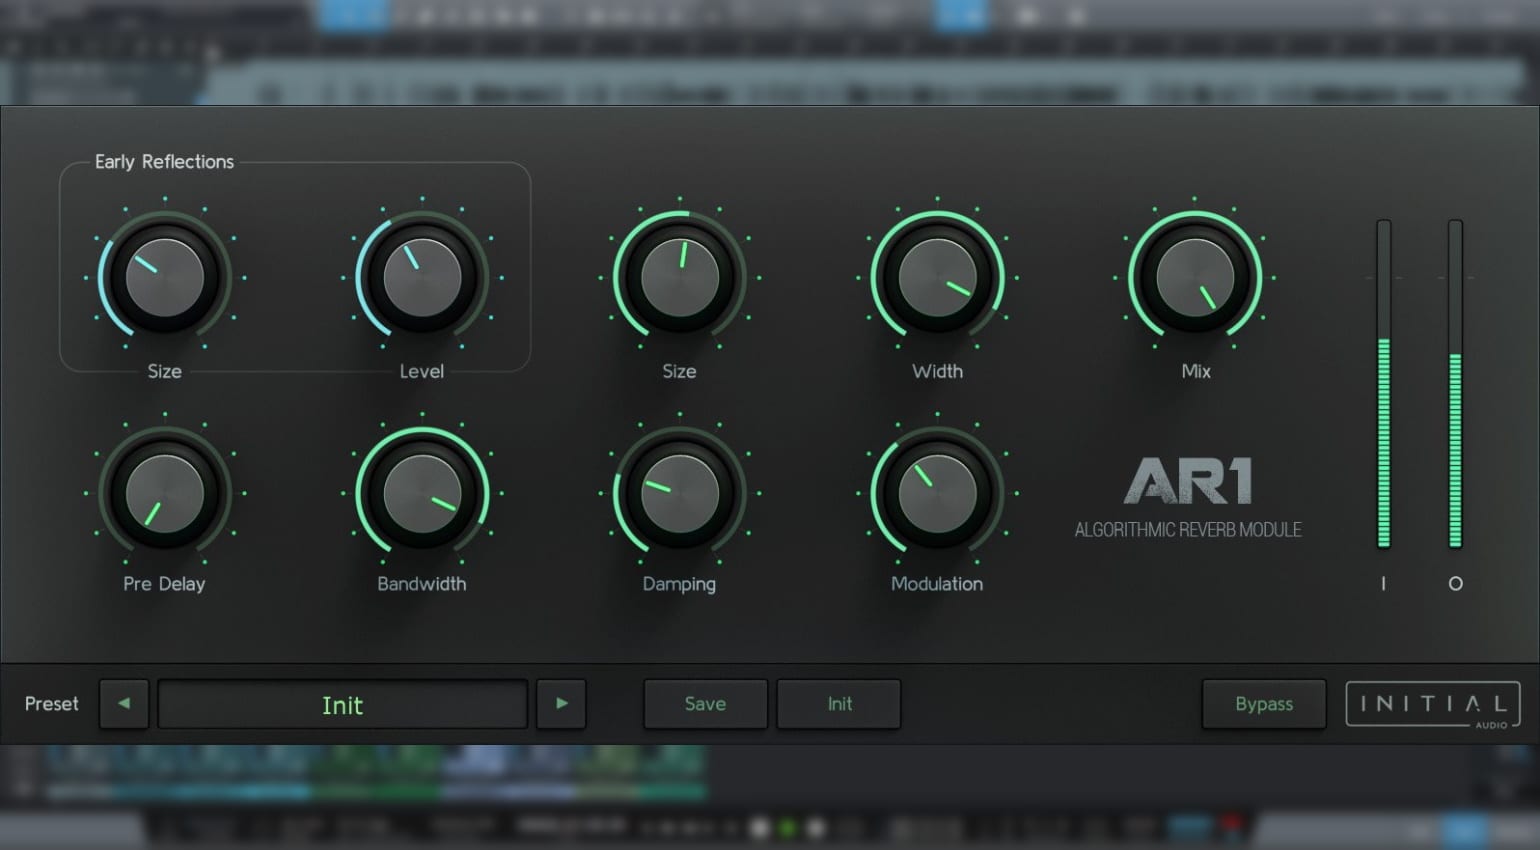The width and height of the screenshot is (1540, 850).
Task: Click the Width knob
Action: tap(937, 278)
